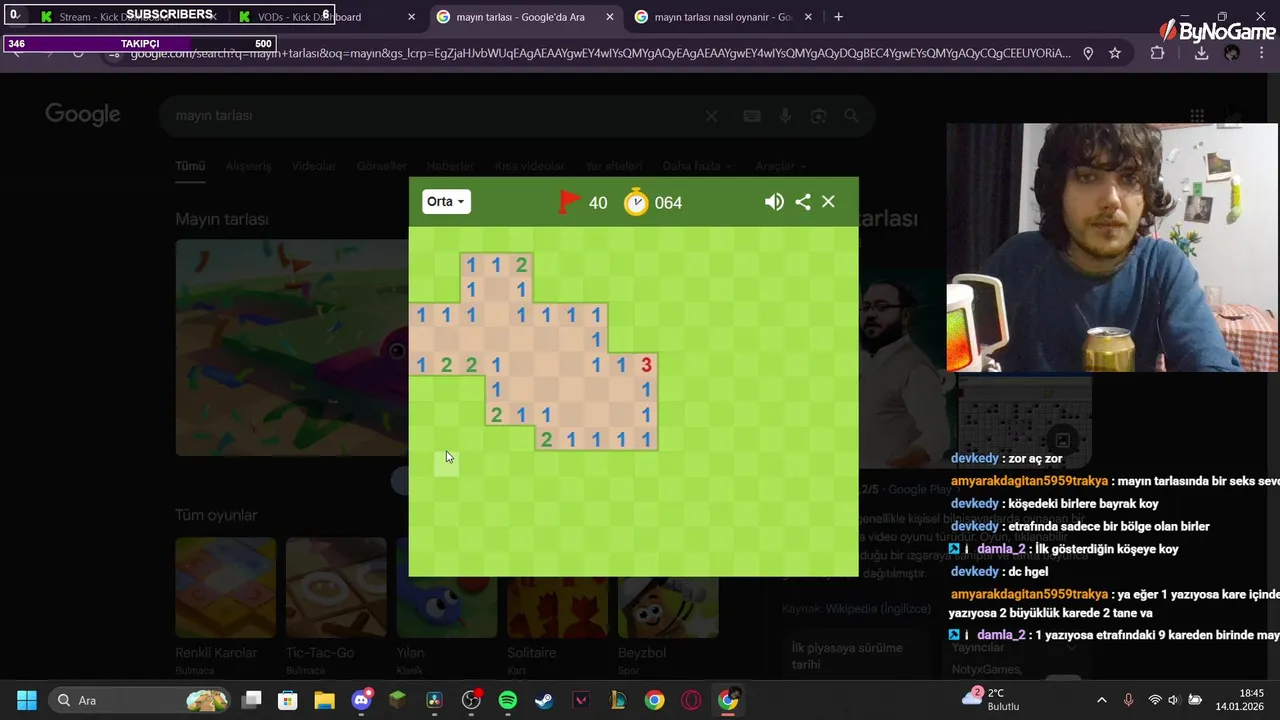
Task: Click the stopwatch timer icon
Action: tap(637, 202)
